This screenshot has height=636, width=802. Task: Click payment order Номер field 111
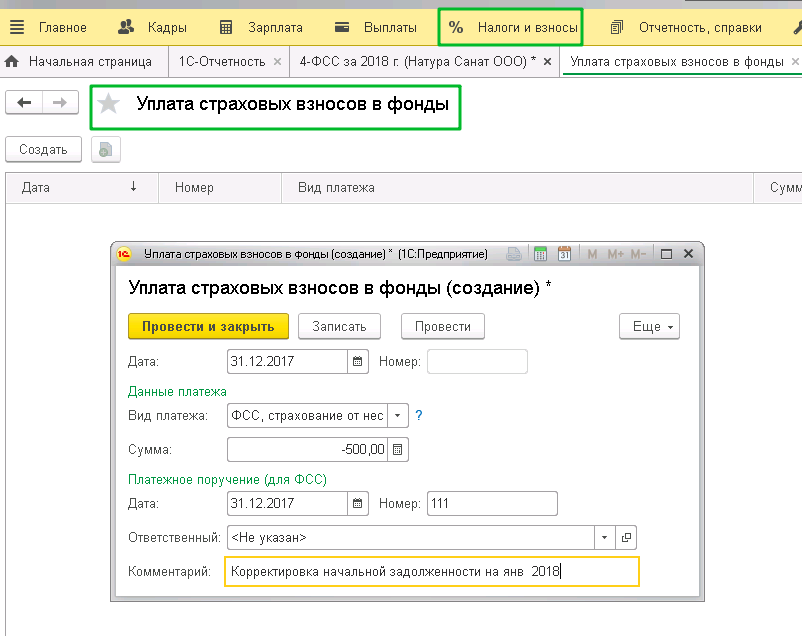point(492,503)
